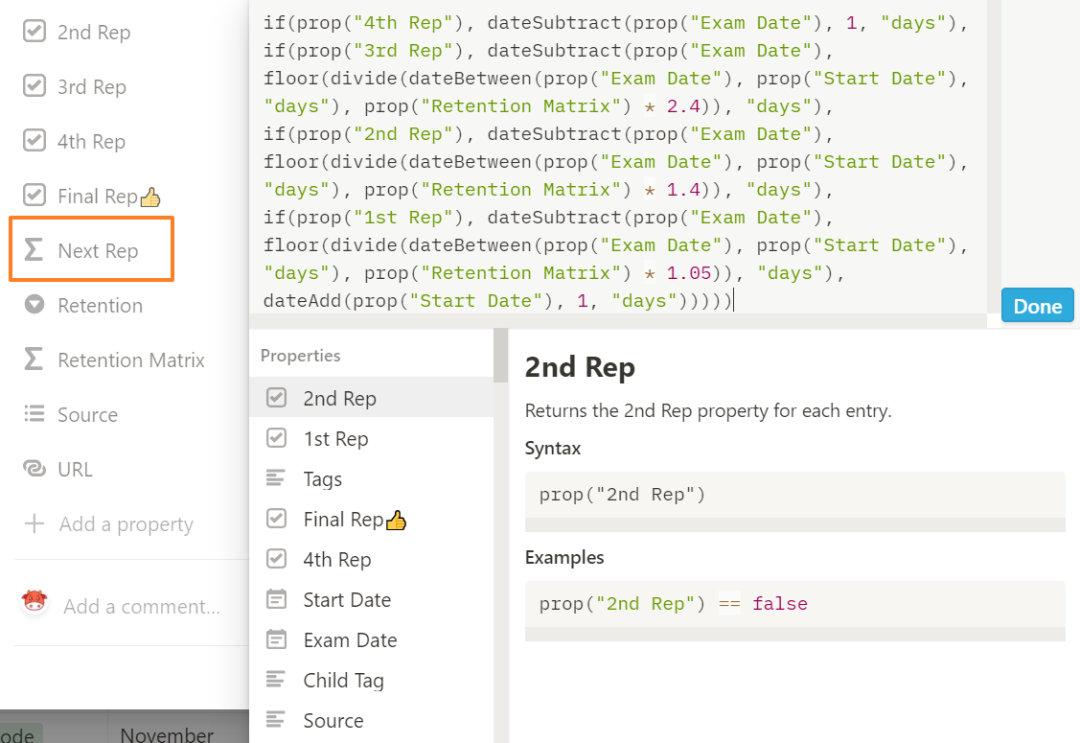Click the calendar icon next to Exam Date

276,640
